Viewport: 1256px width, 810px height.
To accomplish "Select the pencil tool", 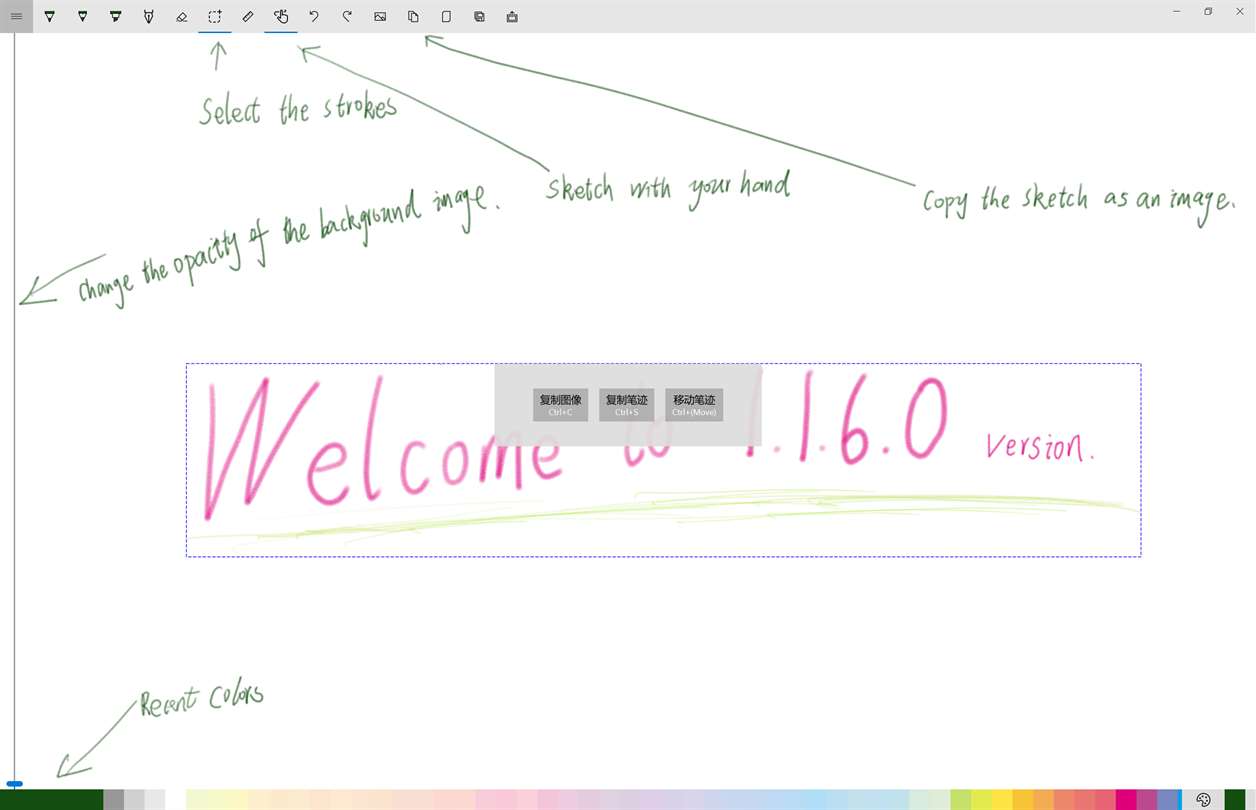I will tap(82, 16).
